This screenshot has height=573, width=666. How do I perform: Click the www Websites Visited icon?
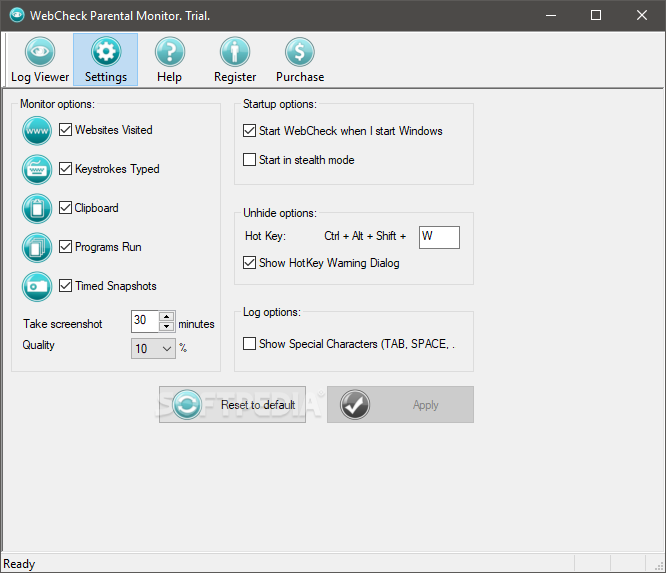point(37,131)
